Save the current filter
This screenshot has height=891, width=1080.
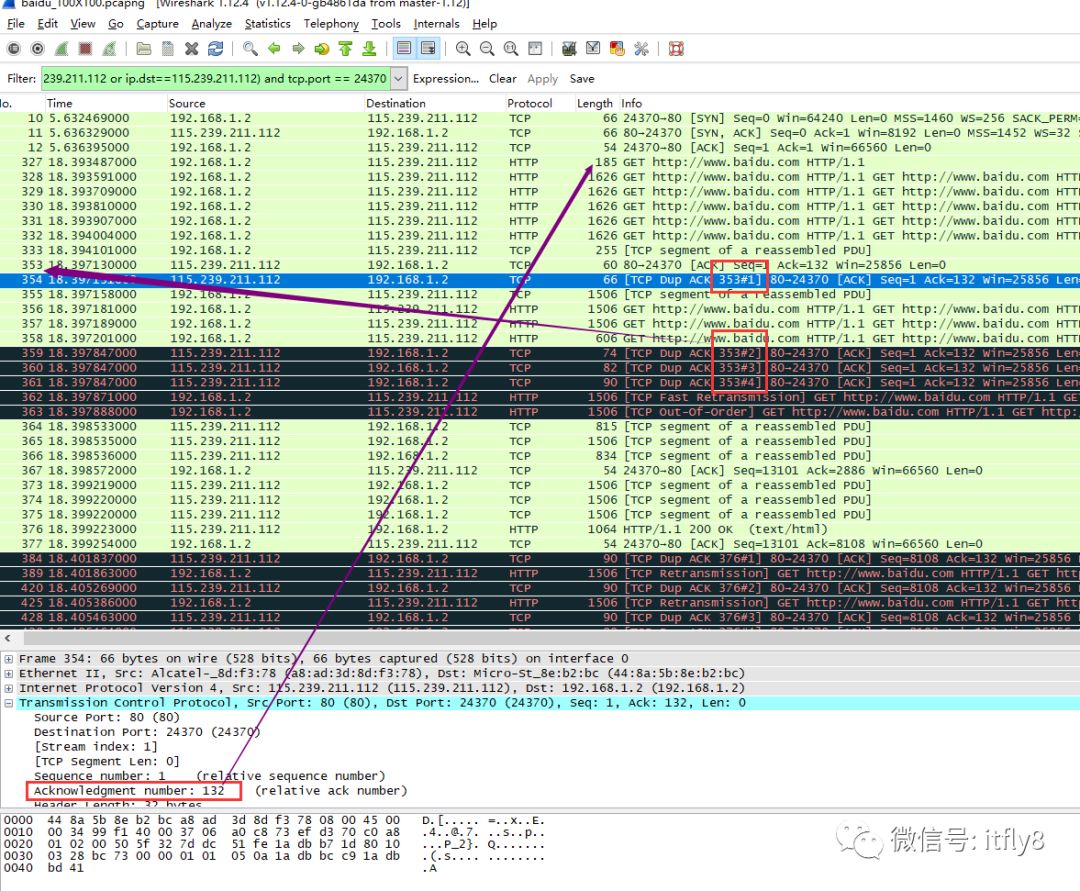click(582, 78)
